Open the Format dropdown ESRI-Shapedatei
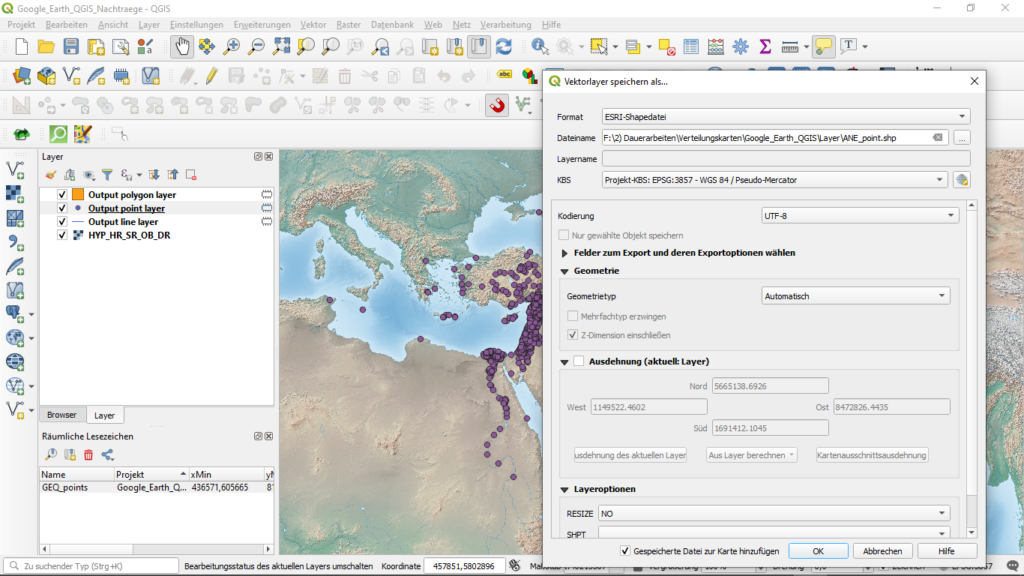The width and height of the screenshot is (1024, 576). (785, 117)
